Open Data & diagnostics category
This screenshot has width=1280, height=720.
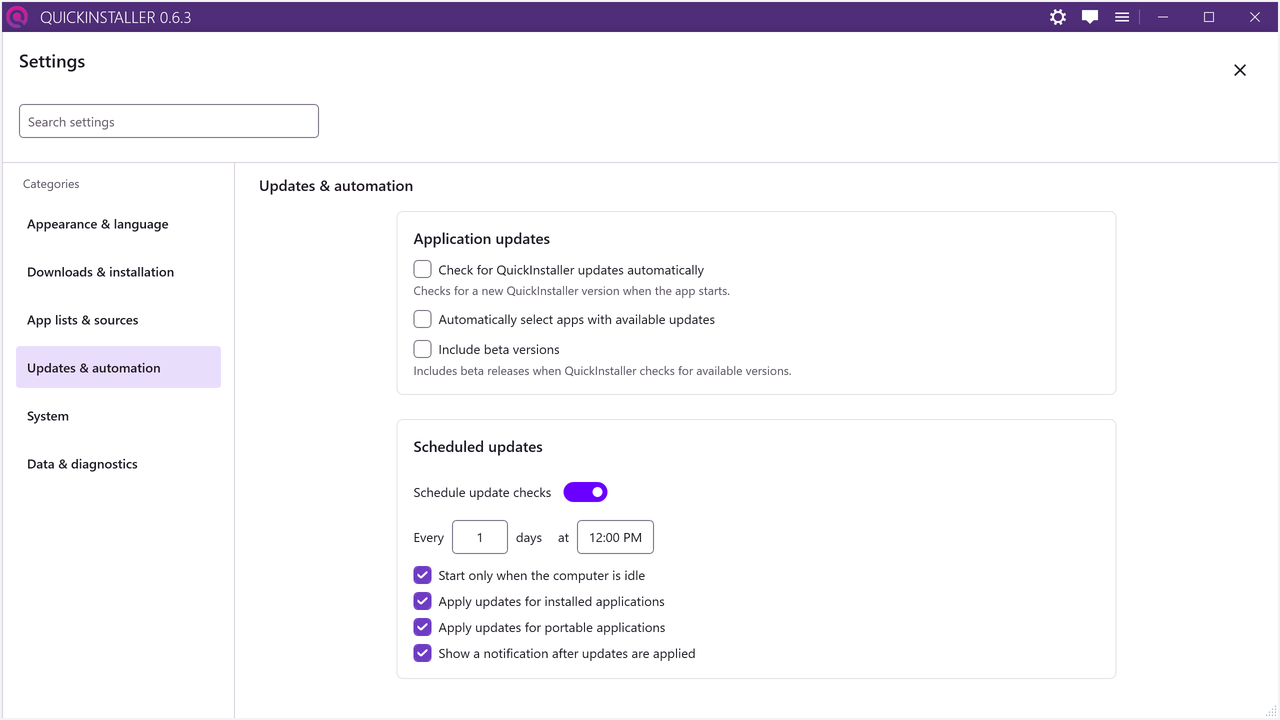pyautogui.click(x=118, y=464)
